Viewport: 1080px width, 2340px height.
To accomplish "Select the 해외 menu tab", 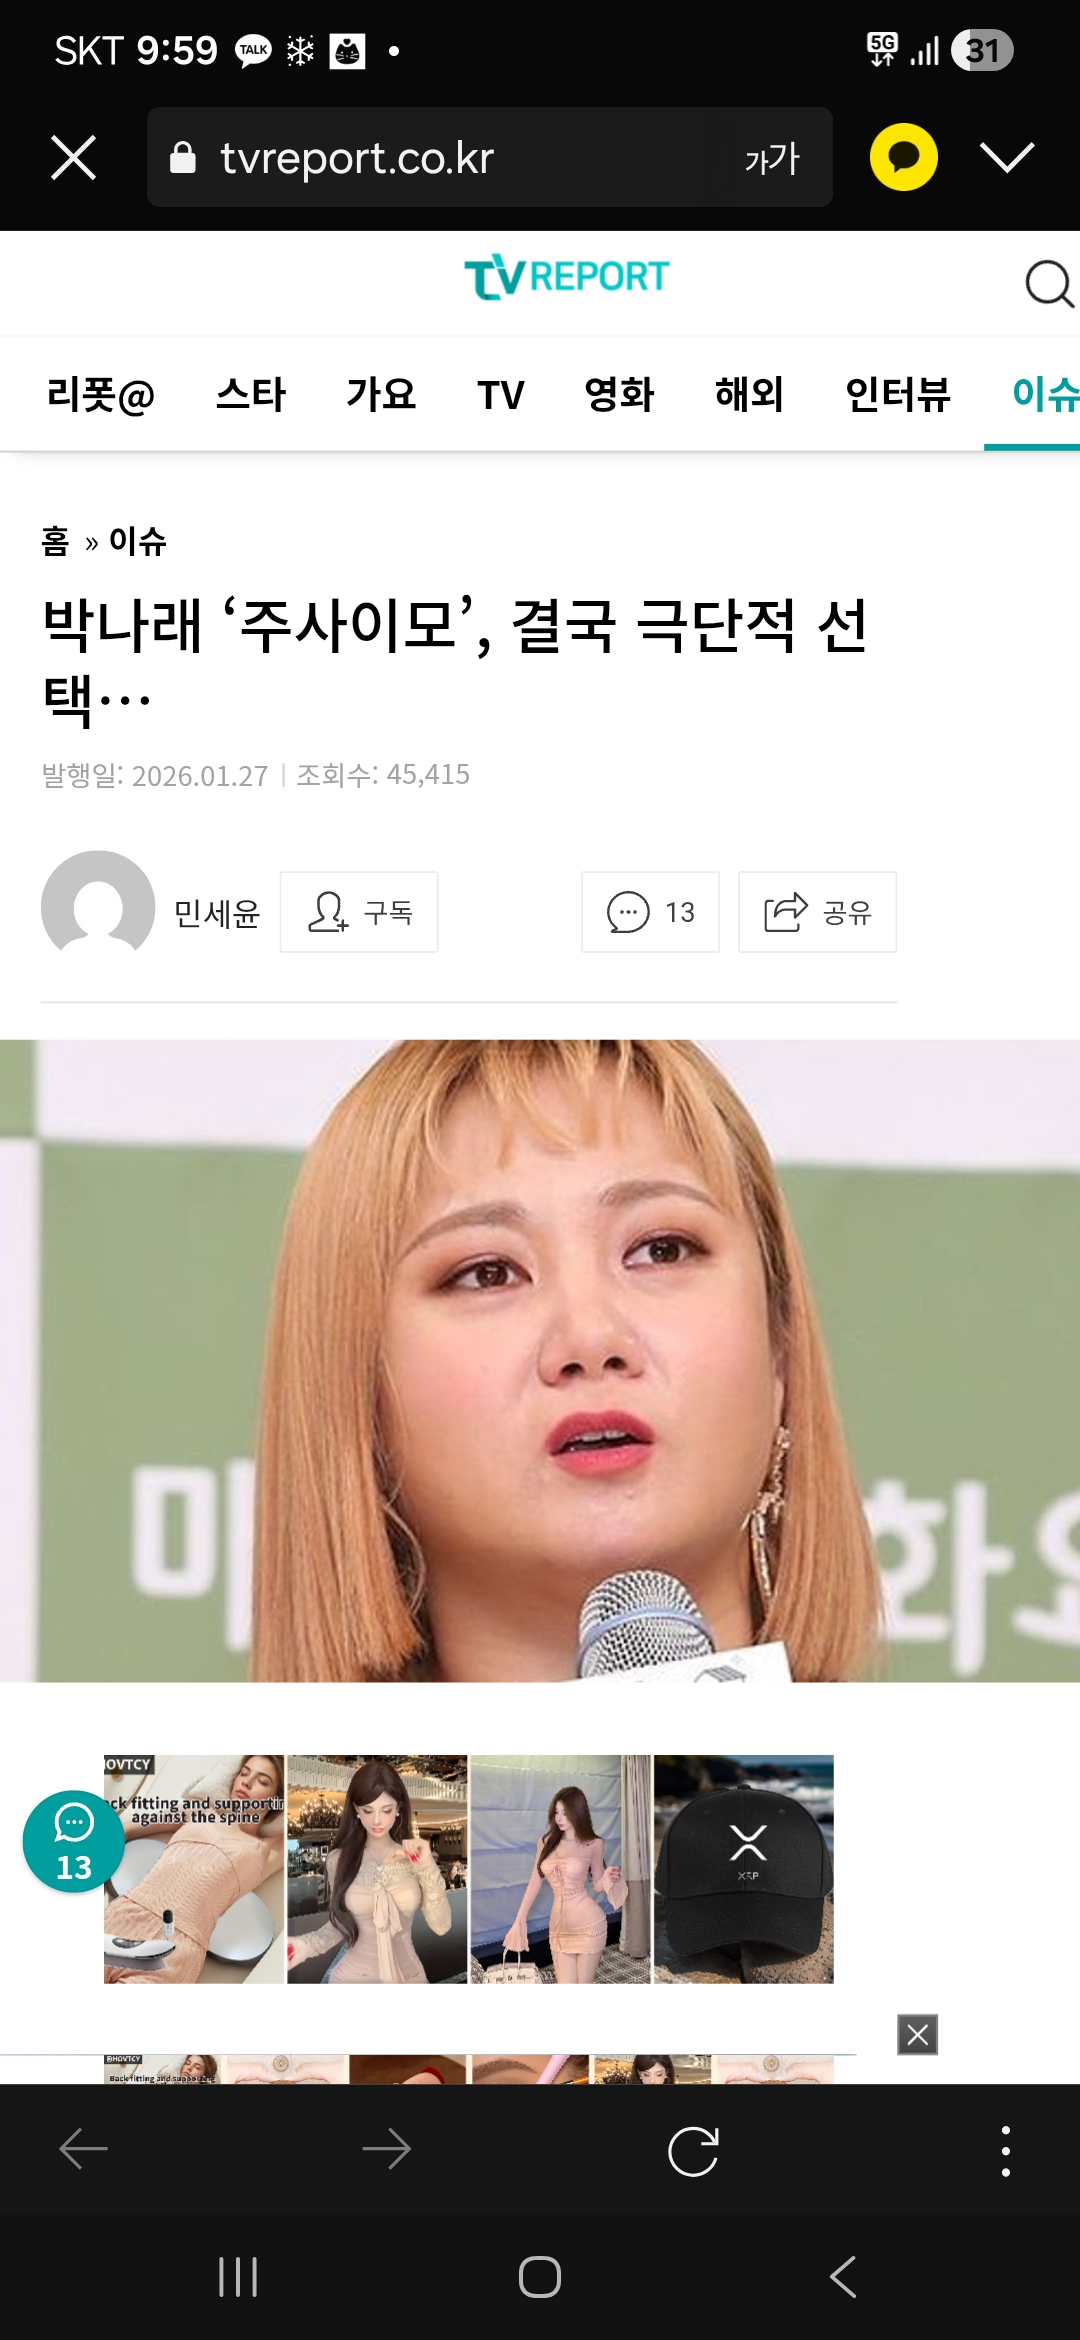I will [749, 394].
